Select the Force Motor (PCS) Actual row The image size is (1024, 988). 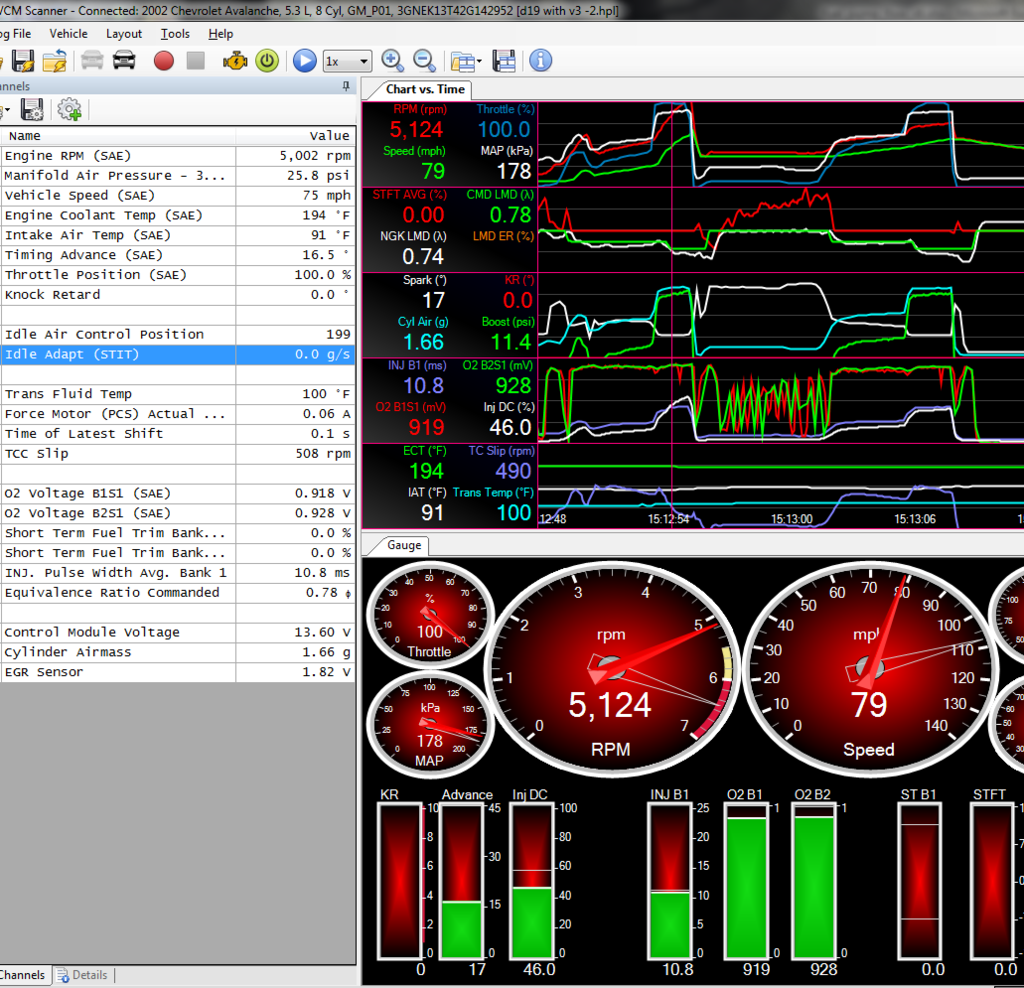click(x=178, y=414)
